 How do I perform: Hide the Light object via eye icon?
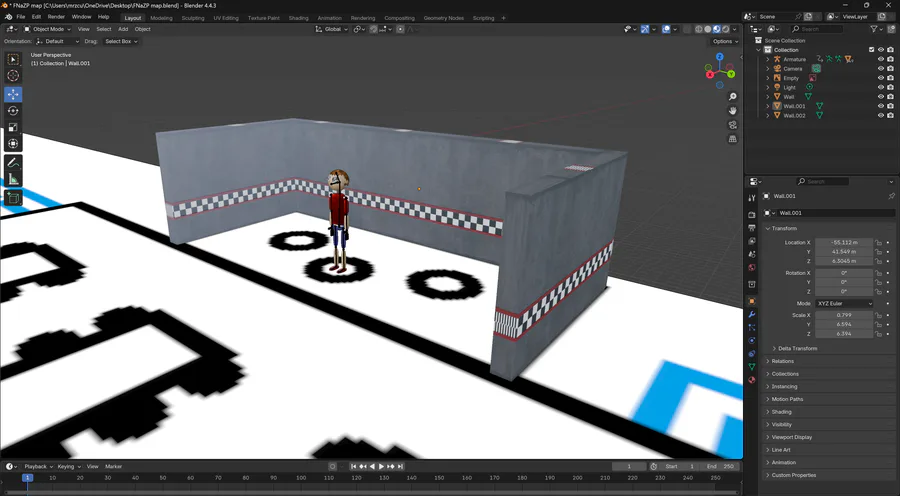[x=881, y=87]
